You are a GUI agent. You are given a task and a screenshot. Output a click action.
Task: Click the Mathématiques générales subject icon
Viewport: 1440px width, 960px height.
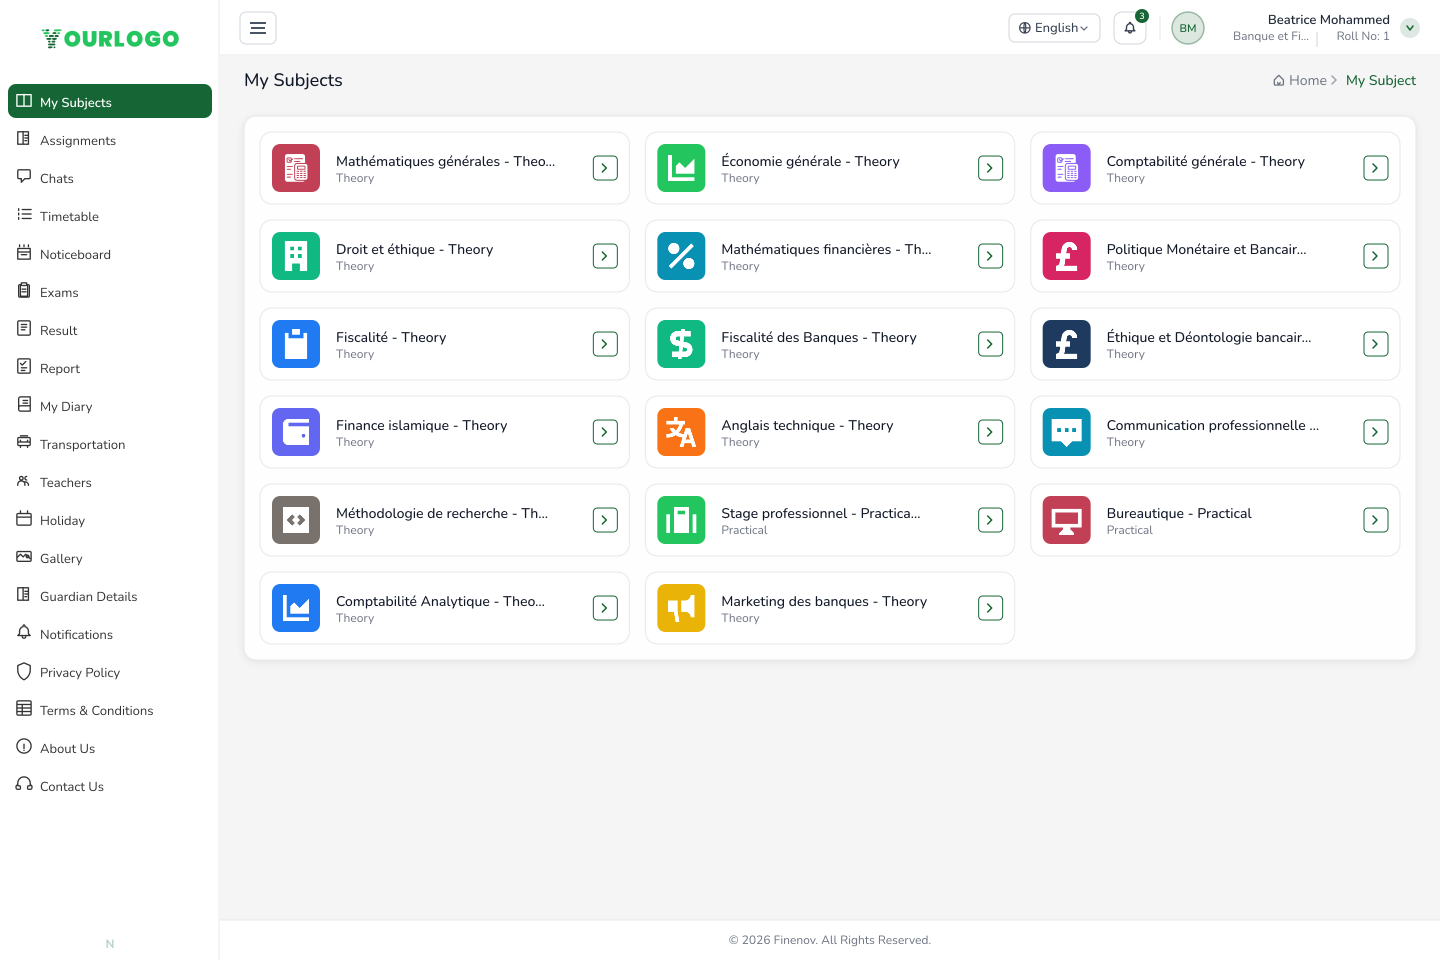[x=296, y=168]
